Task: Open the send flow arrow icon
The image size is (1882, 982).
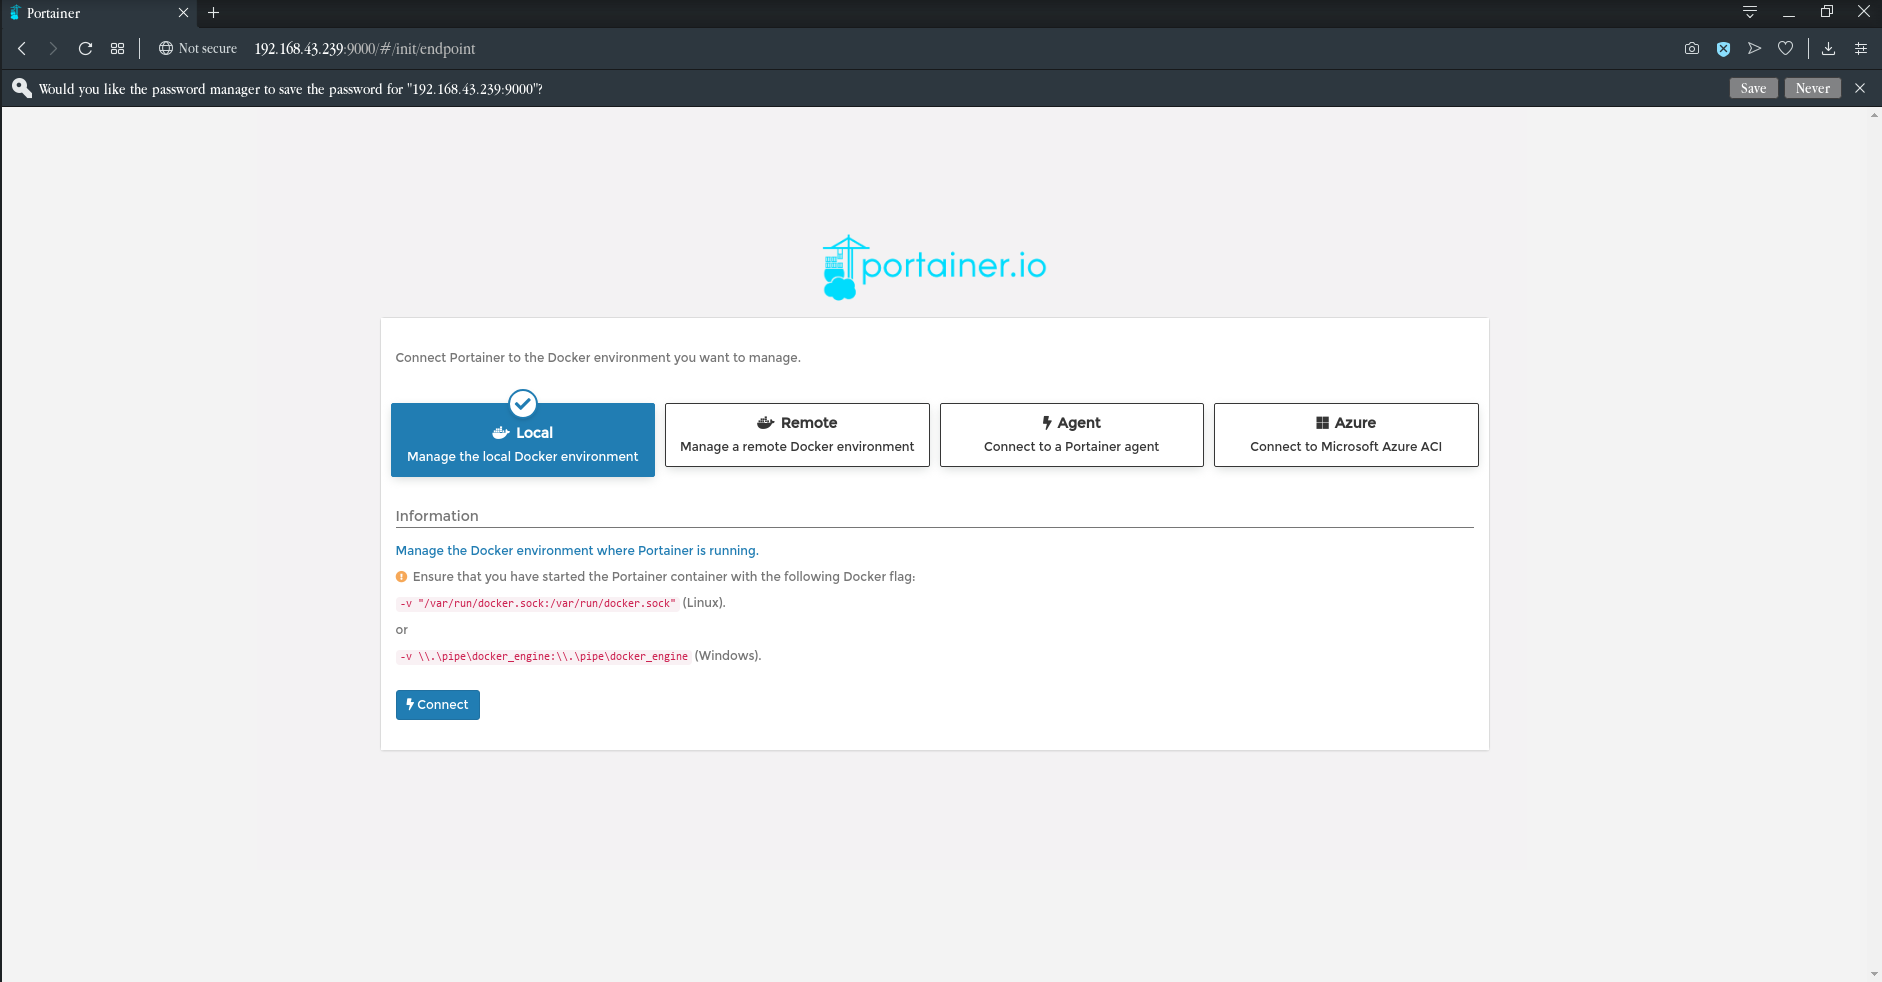Action: (1754, 48)
